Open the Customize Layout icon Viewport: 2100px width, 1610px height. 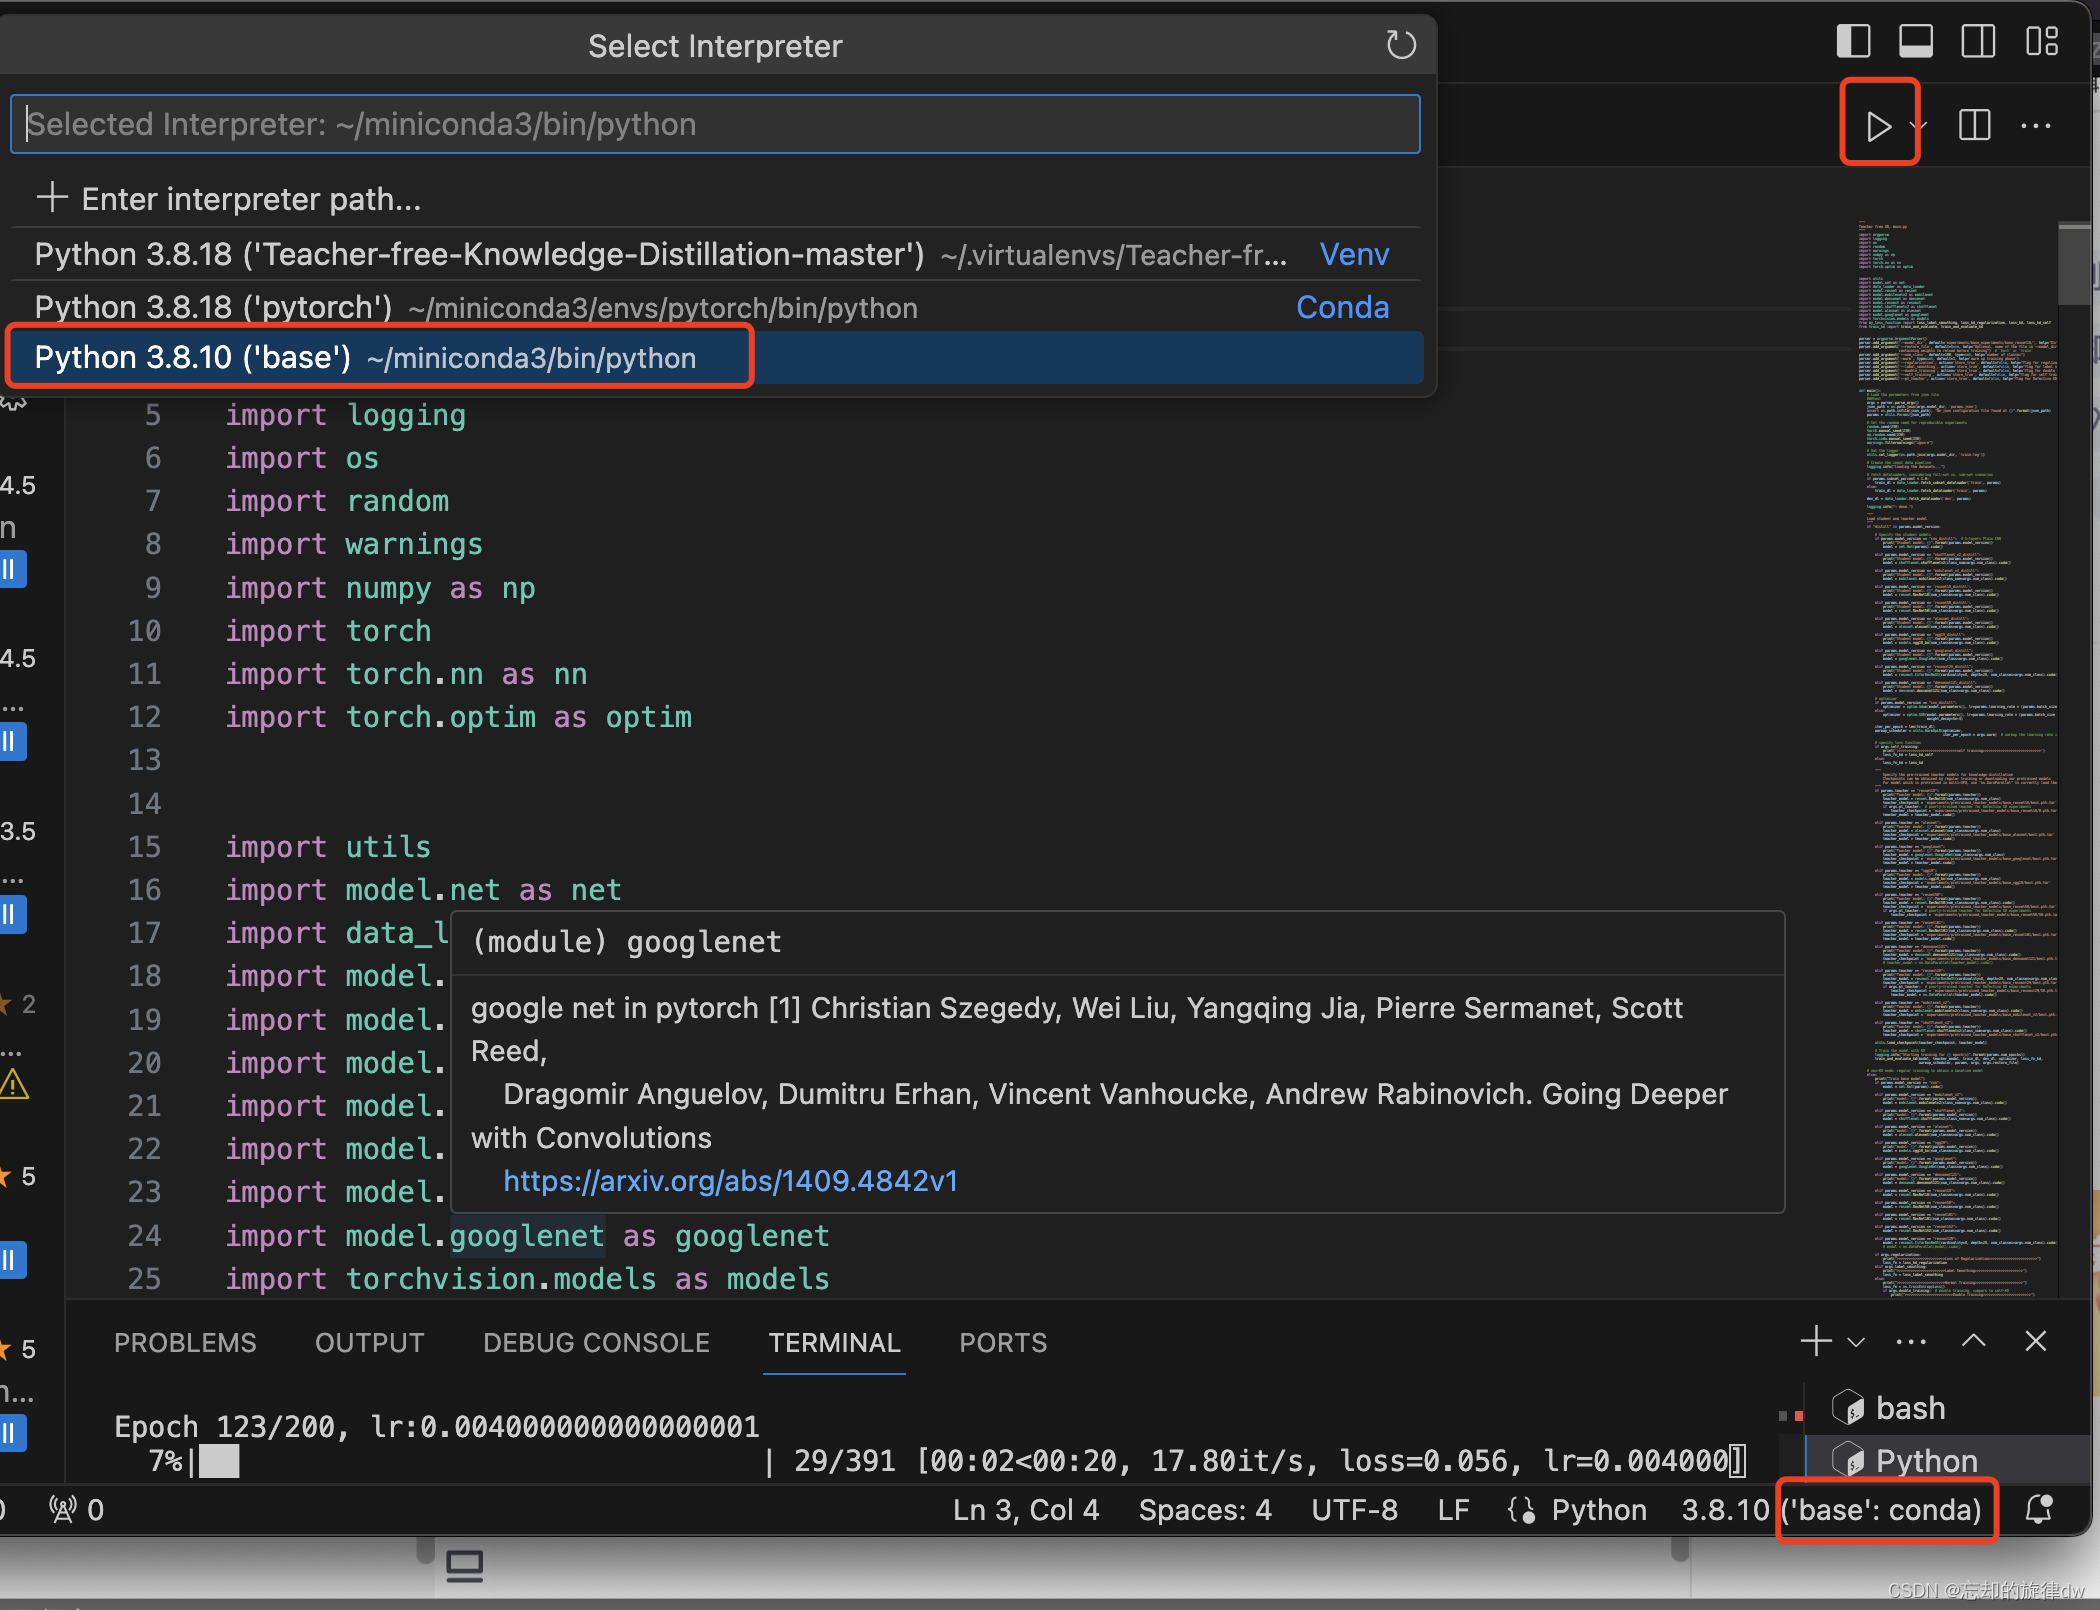(x=2041, y=42)
